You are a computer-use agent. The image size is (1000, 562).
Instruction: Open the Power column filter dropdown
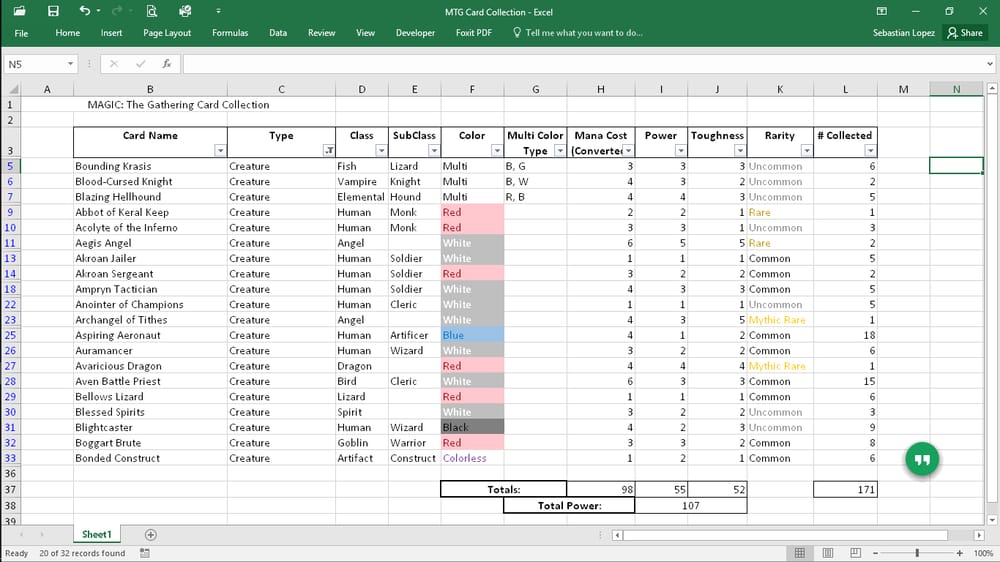click(680, 151)
